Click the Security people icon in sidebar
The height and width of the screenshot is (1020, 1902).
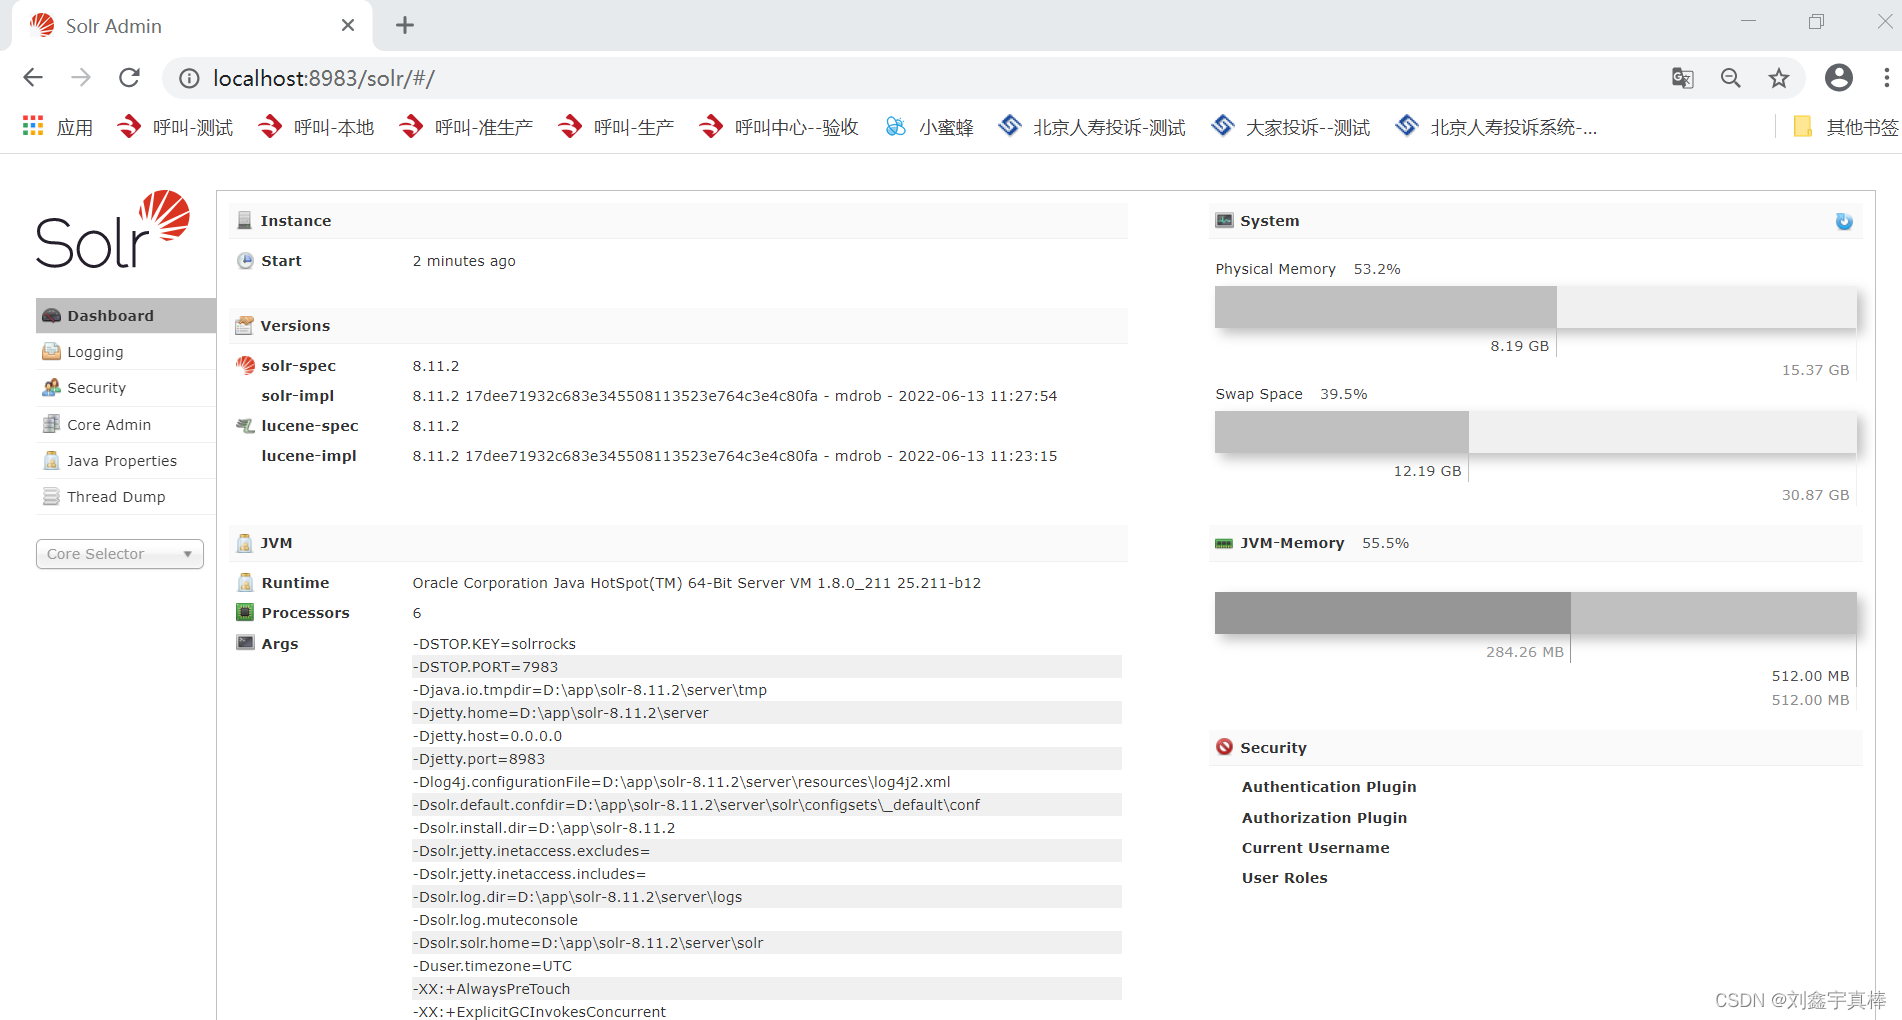click(x=51, y=387)
